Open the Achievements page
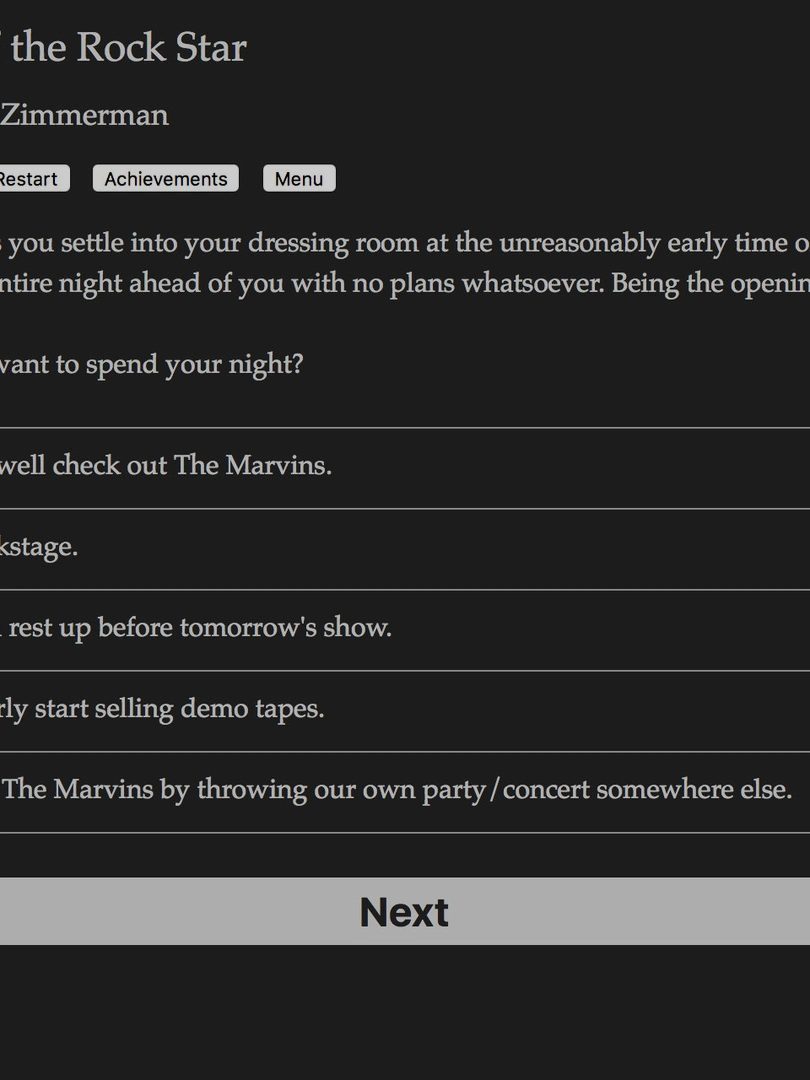810x1080 pixels. point(166,179)
